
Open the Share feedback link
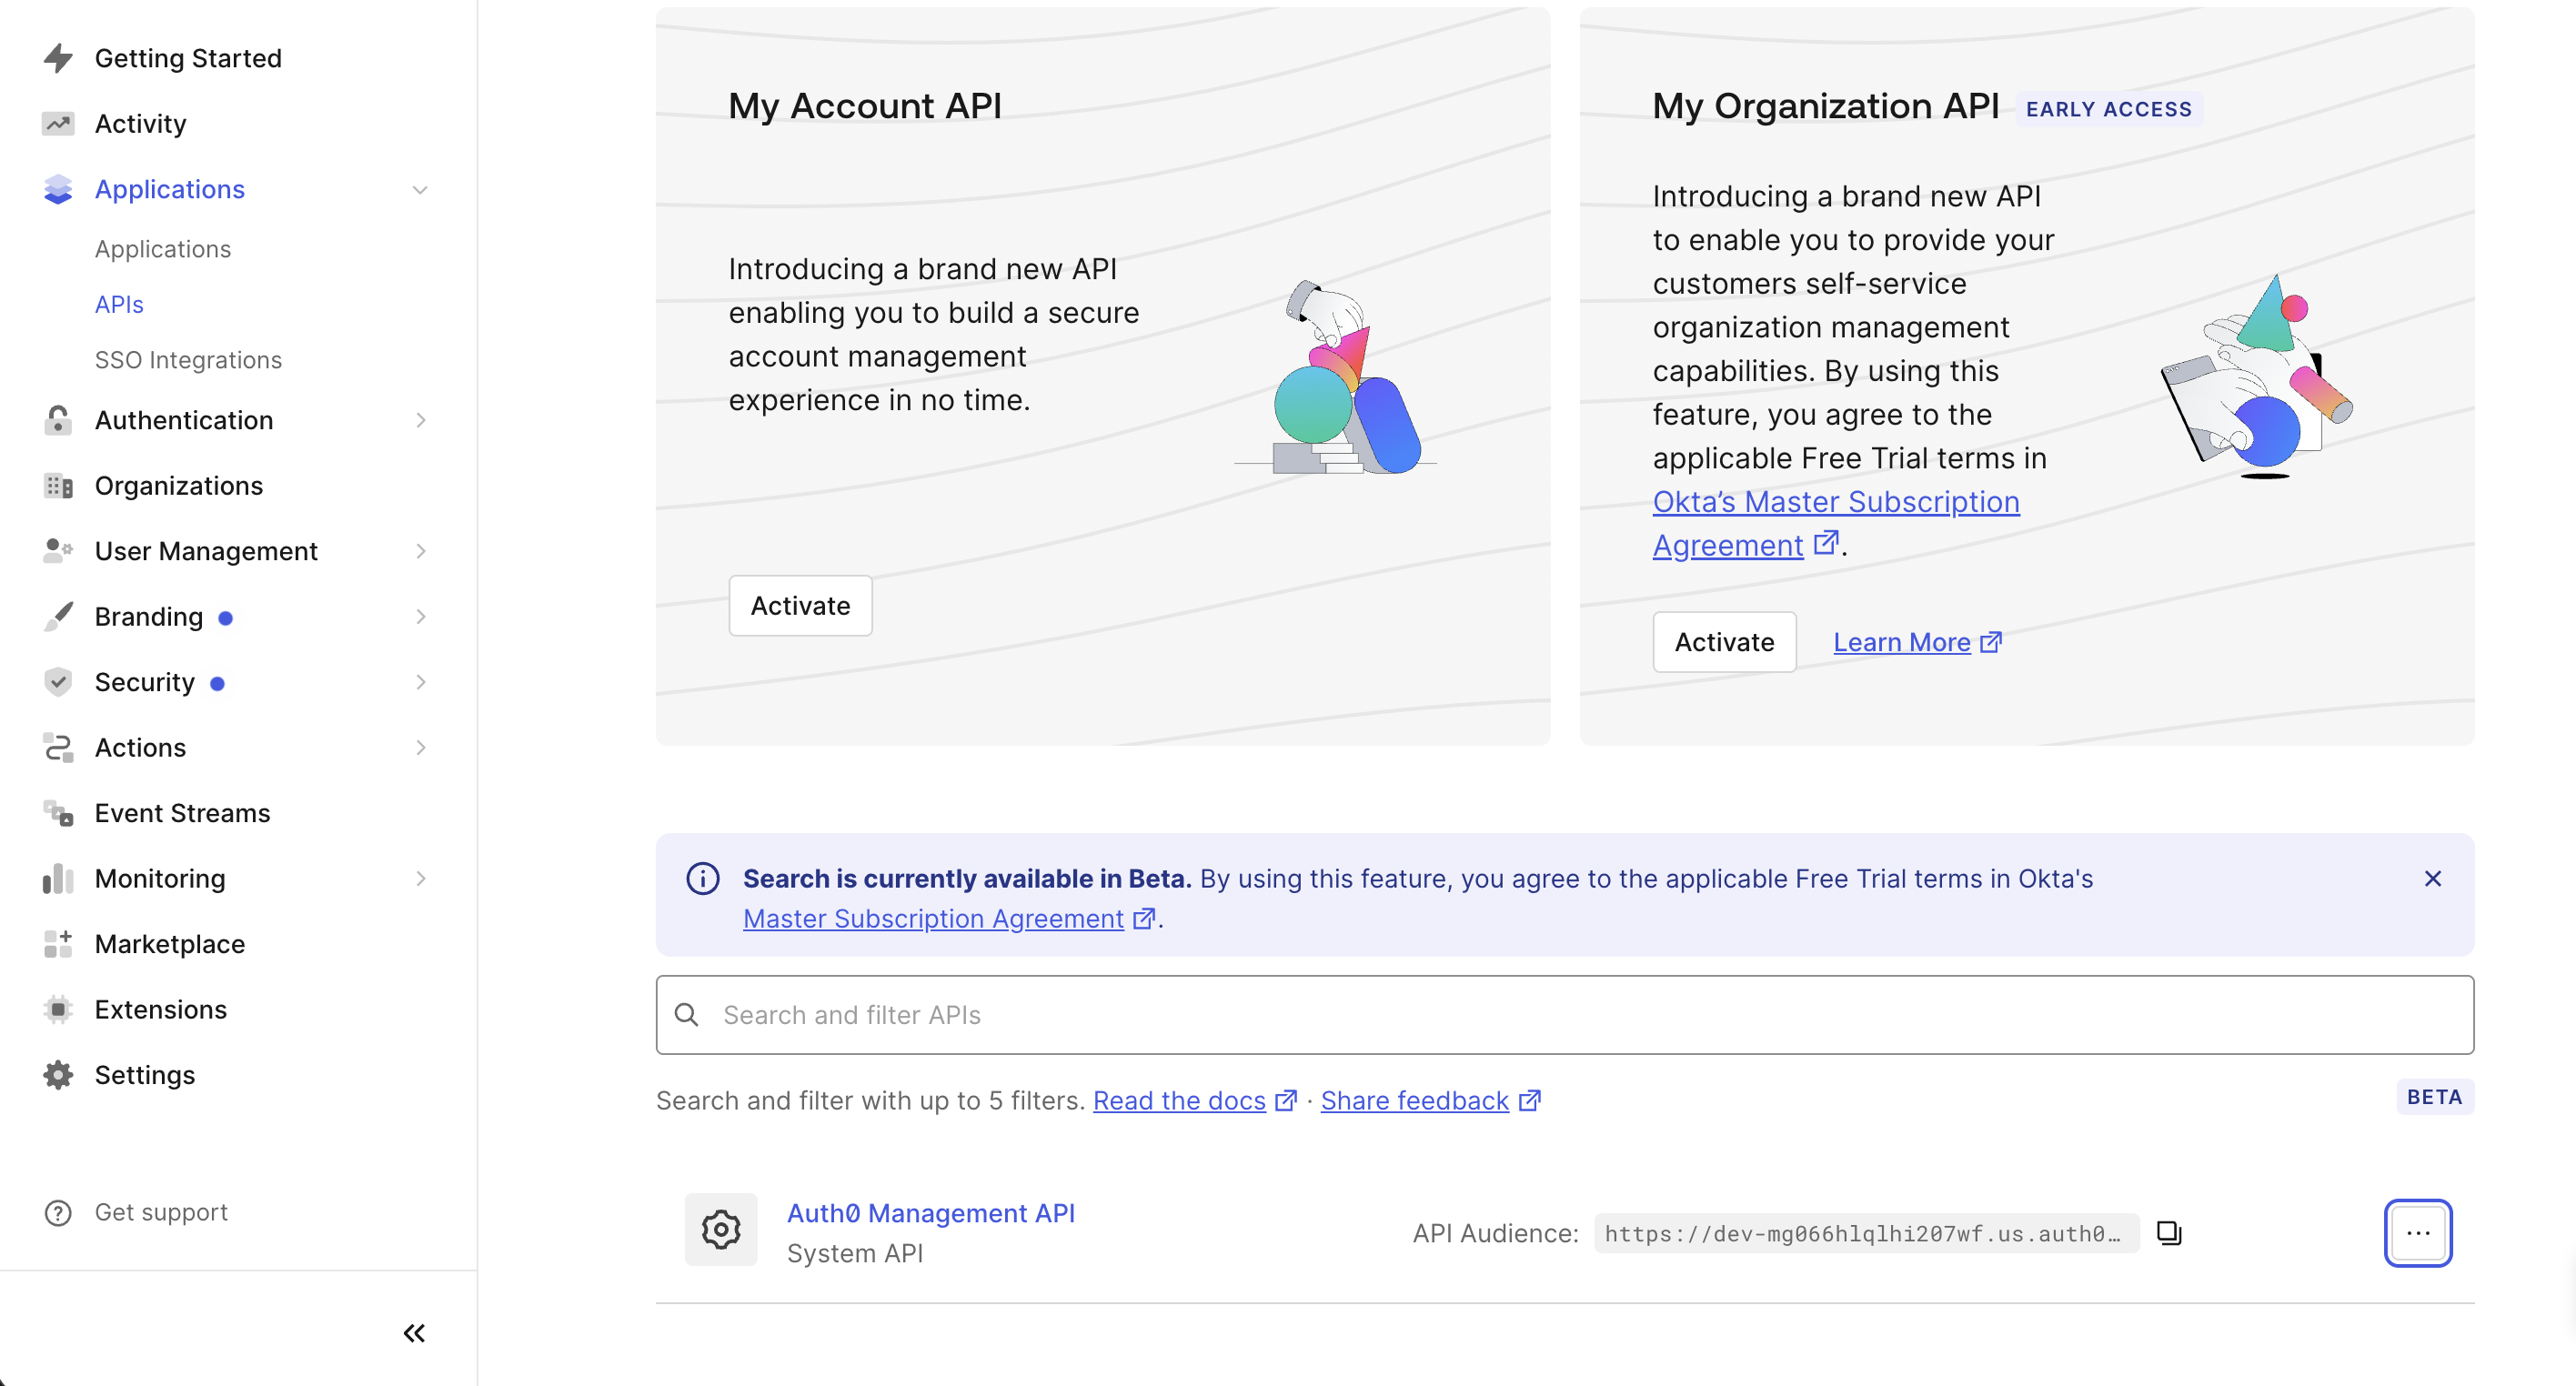point(1430,1101)
